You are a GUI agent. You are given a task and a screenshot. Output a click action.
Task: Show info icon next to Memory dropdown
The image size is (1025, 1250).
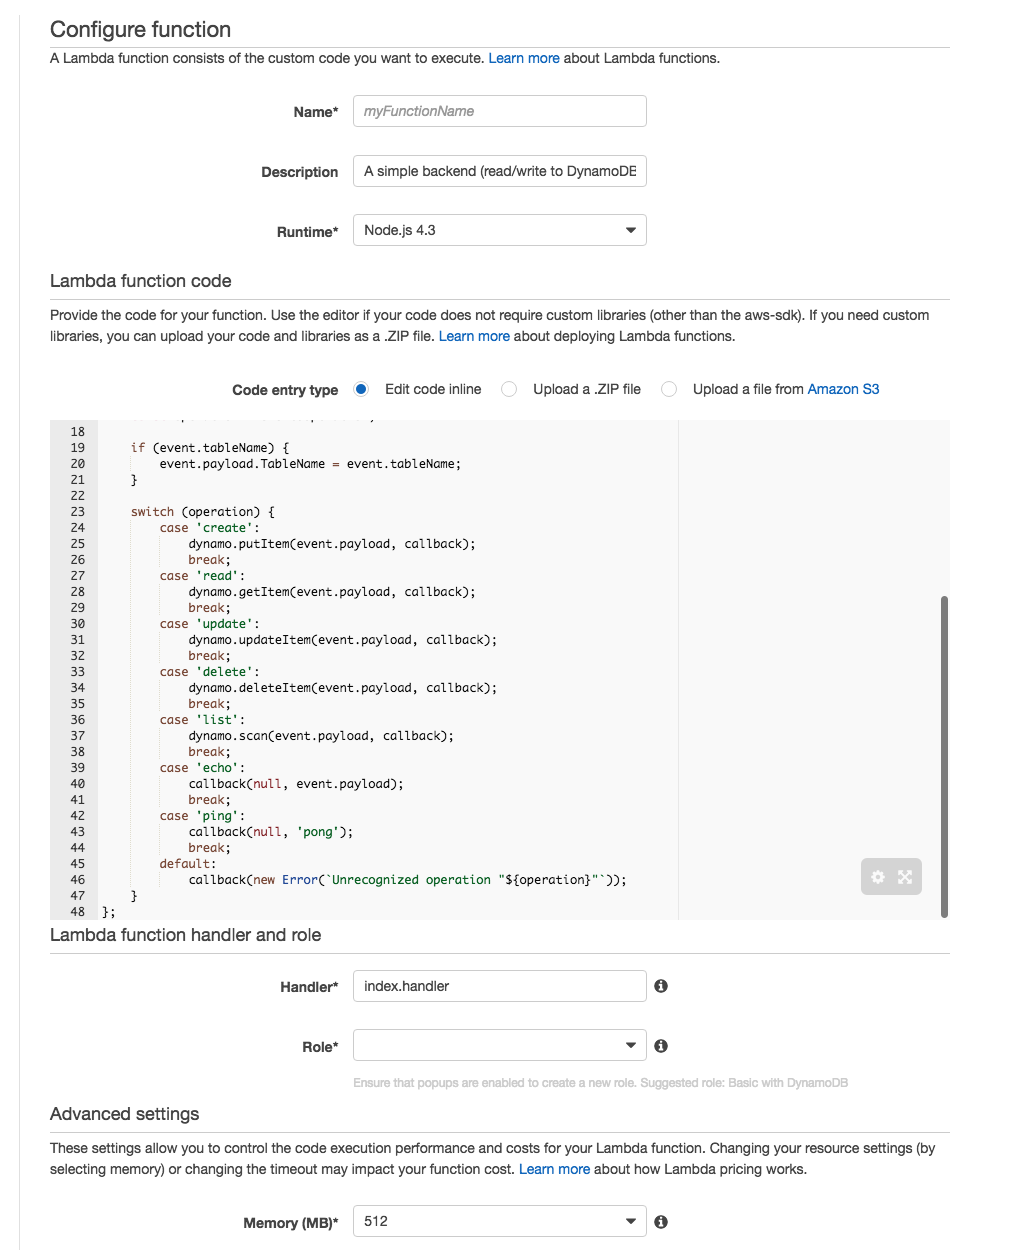coord(661,1222)
